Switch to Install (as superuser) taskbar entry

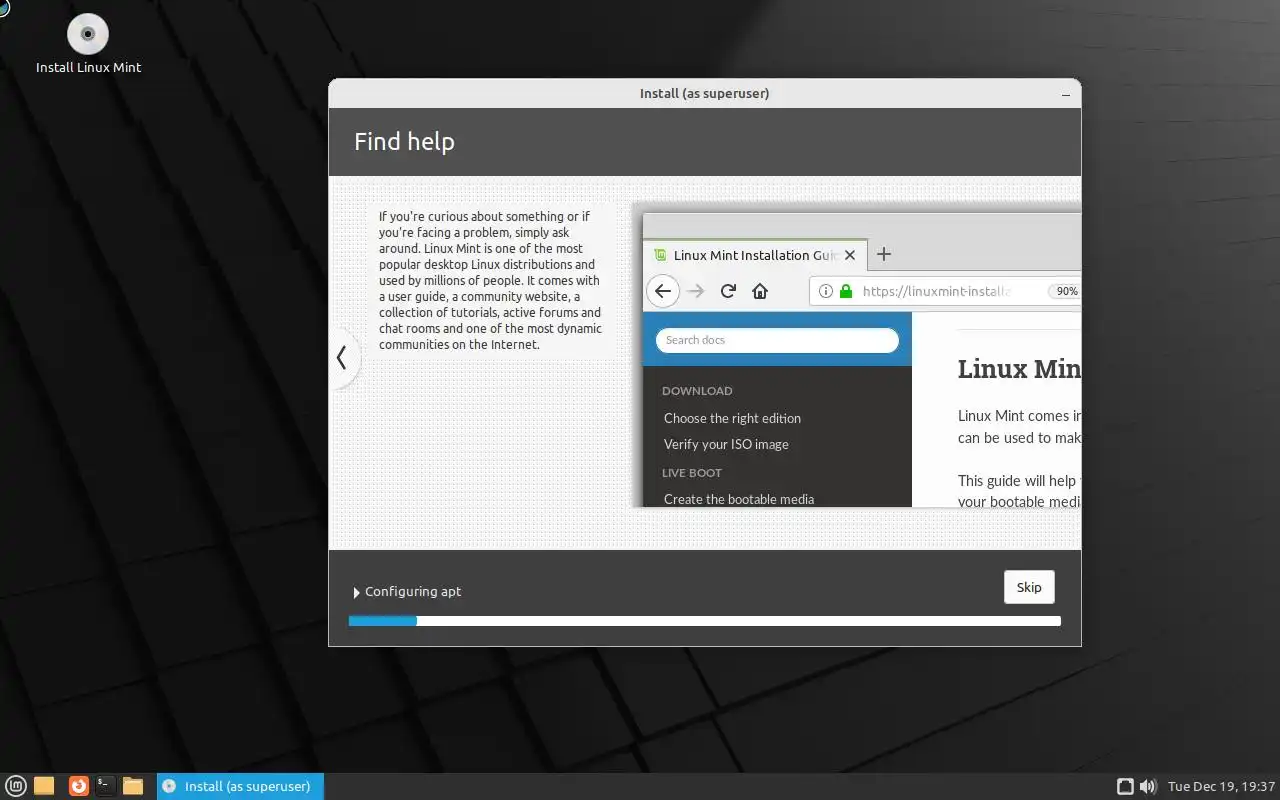(x=240, y=786)
